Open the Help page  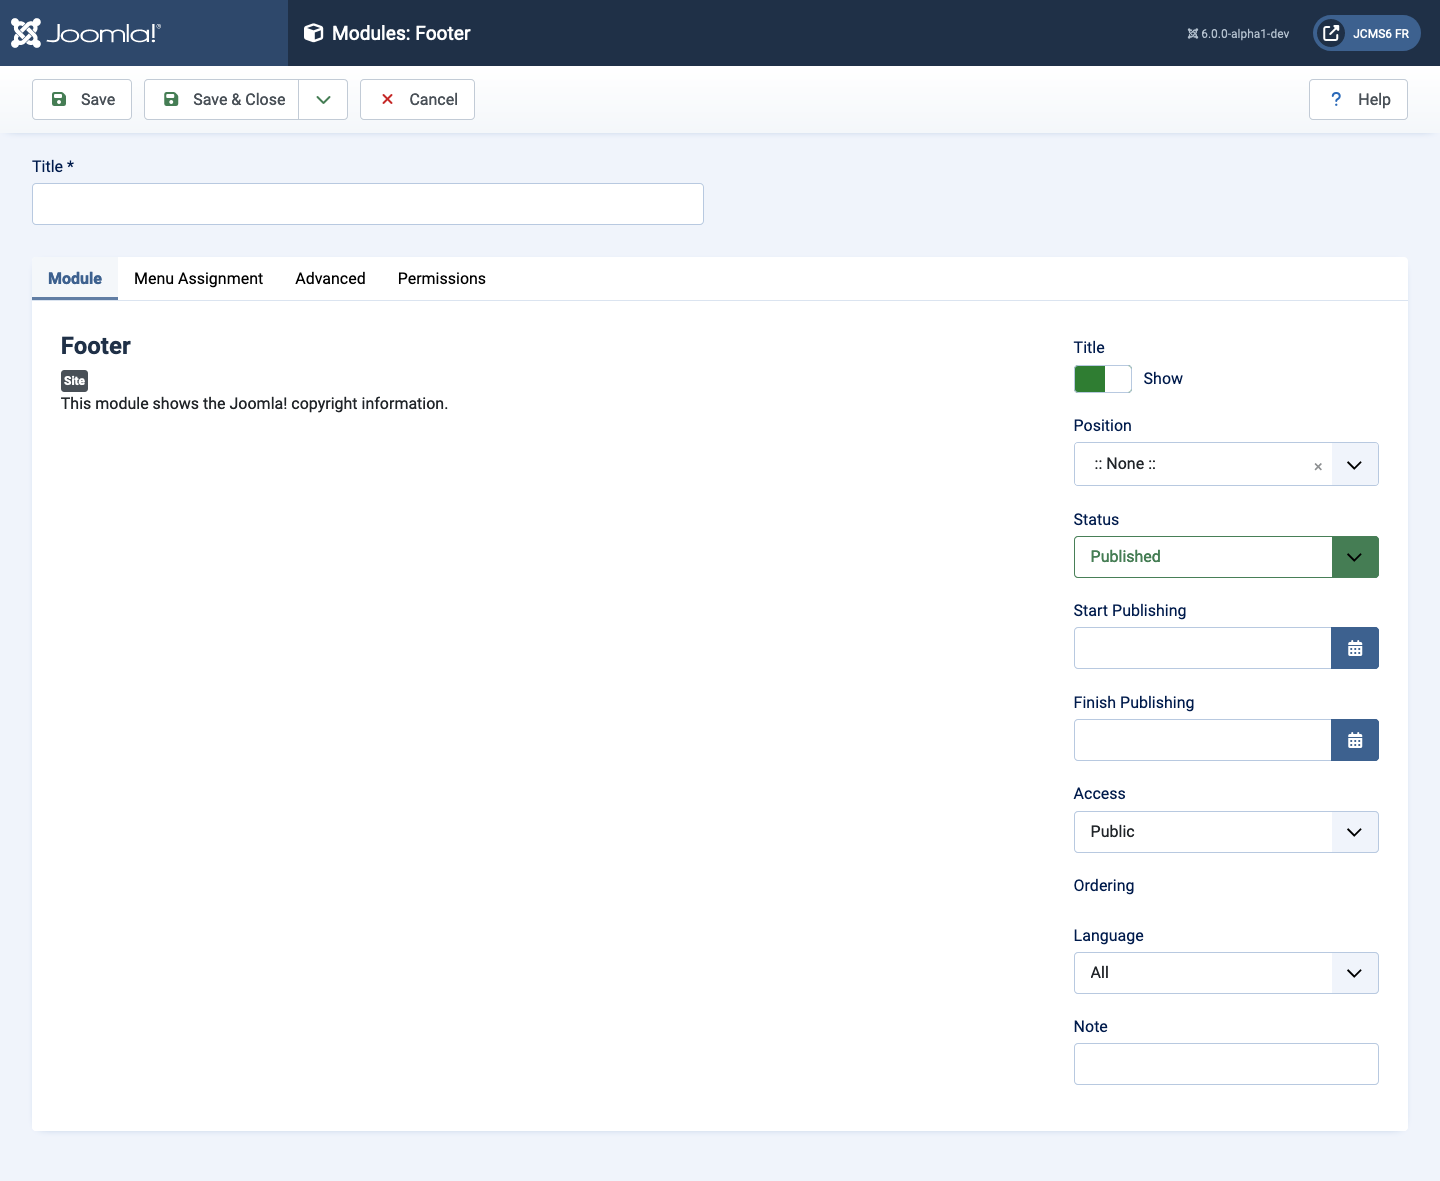tap(1358, 99)
